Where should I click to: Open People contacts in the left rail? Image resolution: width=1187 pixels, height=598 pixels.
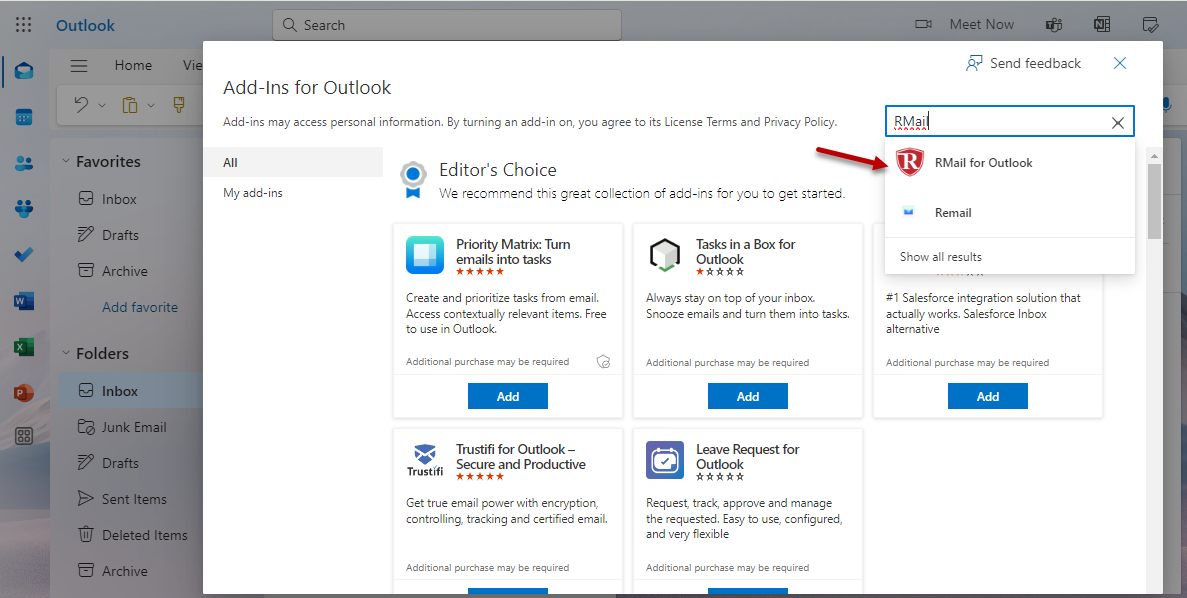pyautogui.click(x=24, y=163)
